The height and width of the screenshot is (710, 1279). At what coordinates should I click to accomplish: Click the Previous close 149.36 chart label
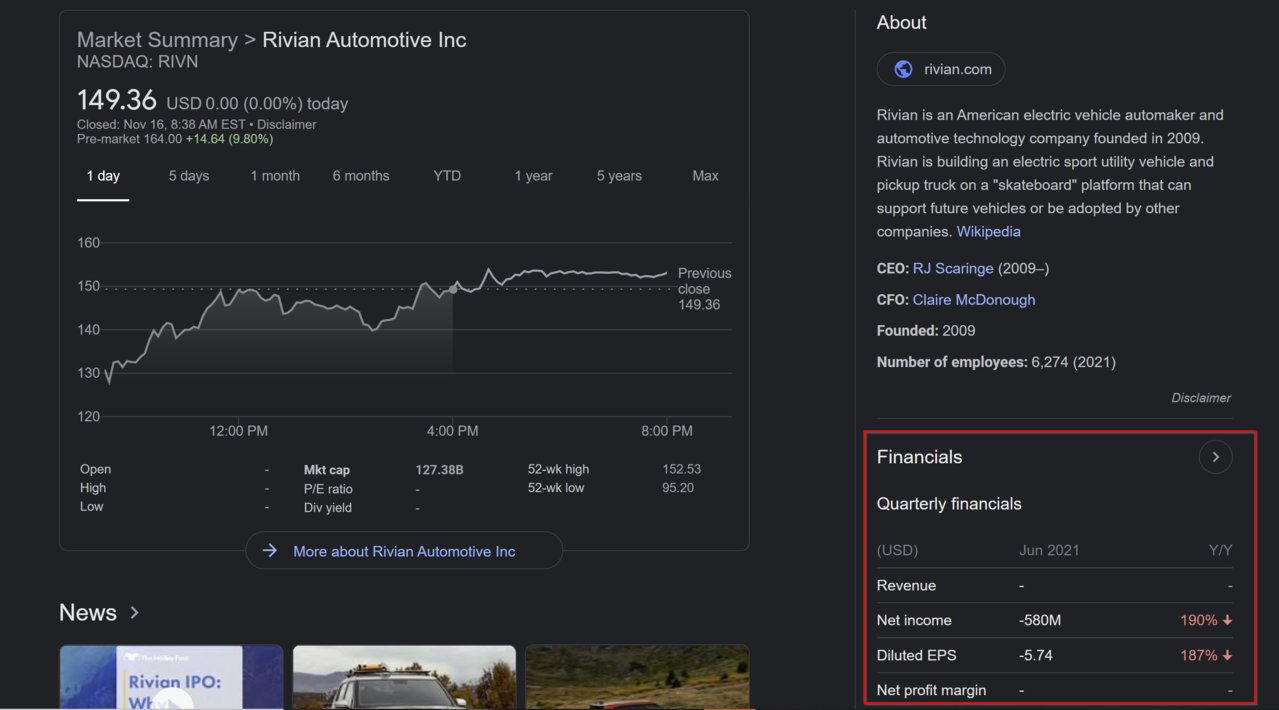coord(704,289)
